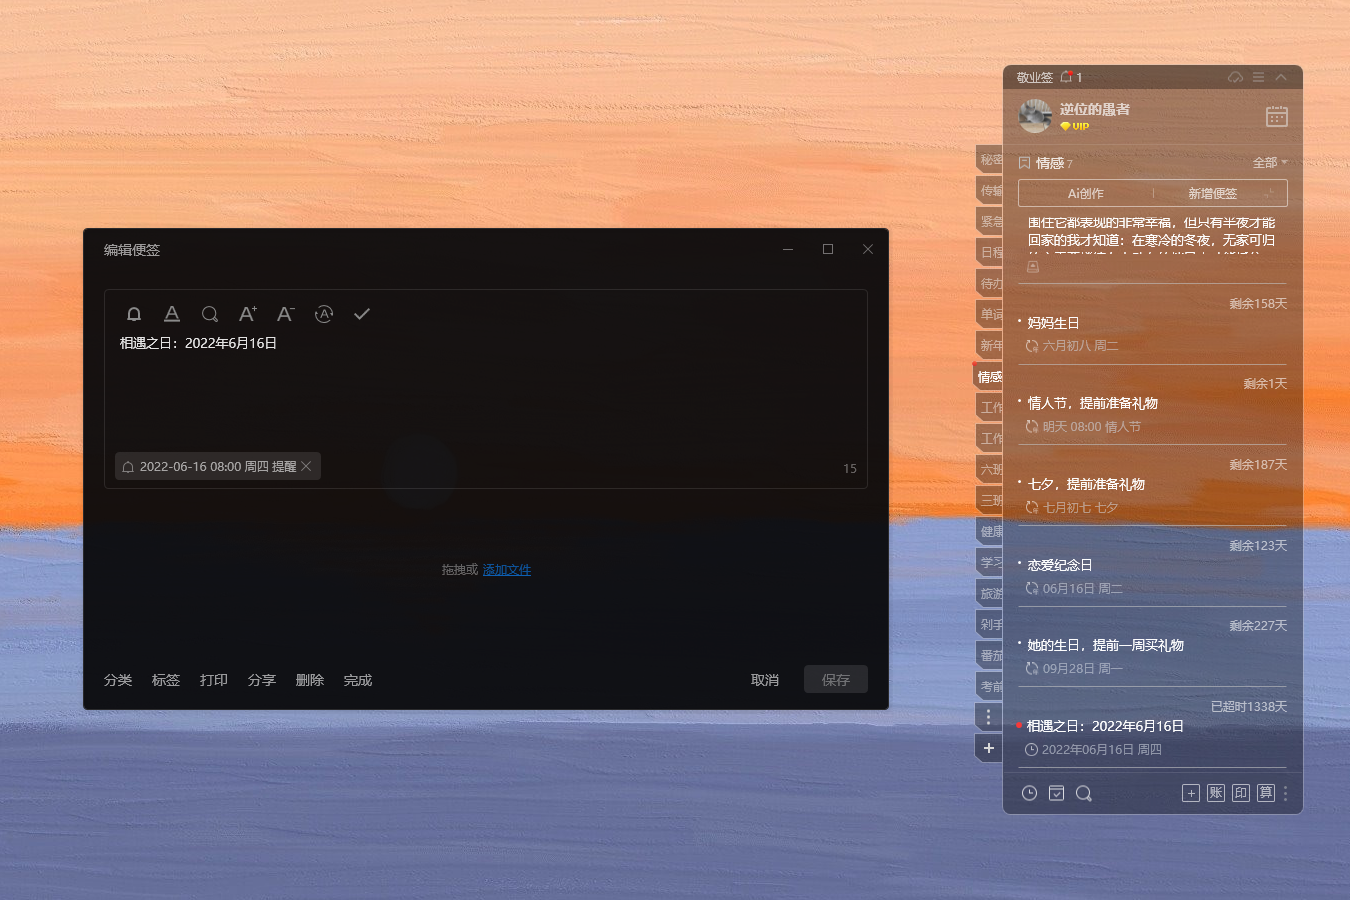The height and width of the screenshot is (900, 1350).
Task: Open the calendar view in the notes panel
Action: click(x=1276, y=116)
